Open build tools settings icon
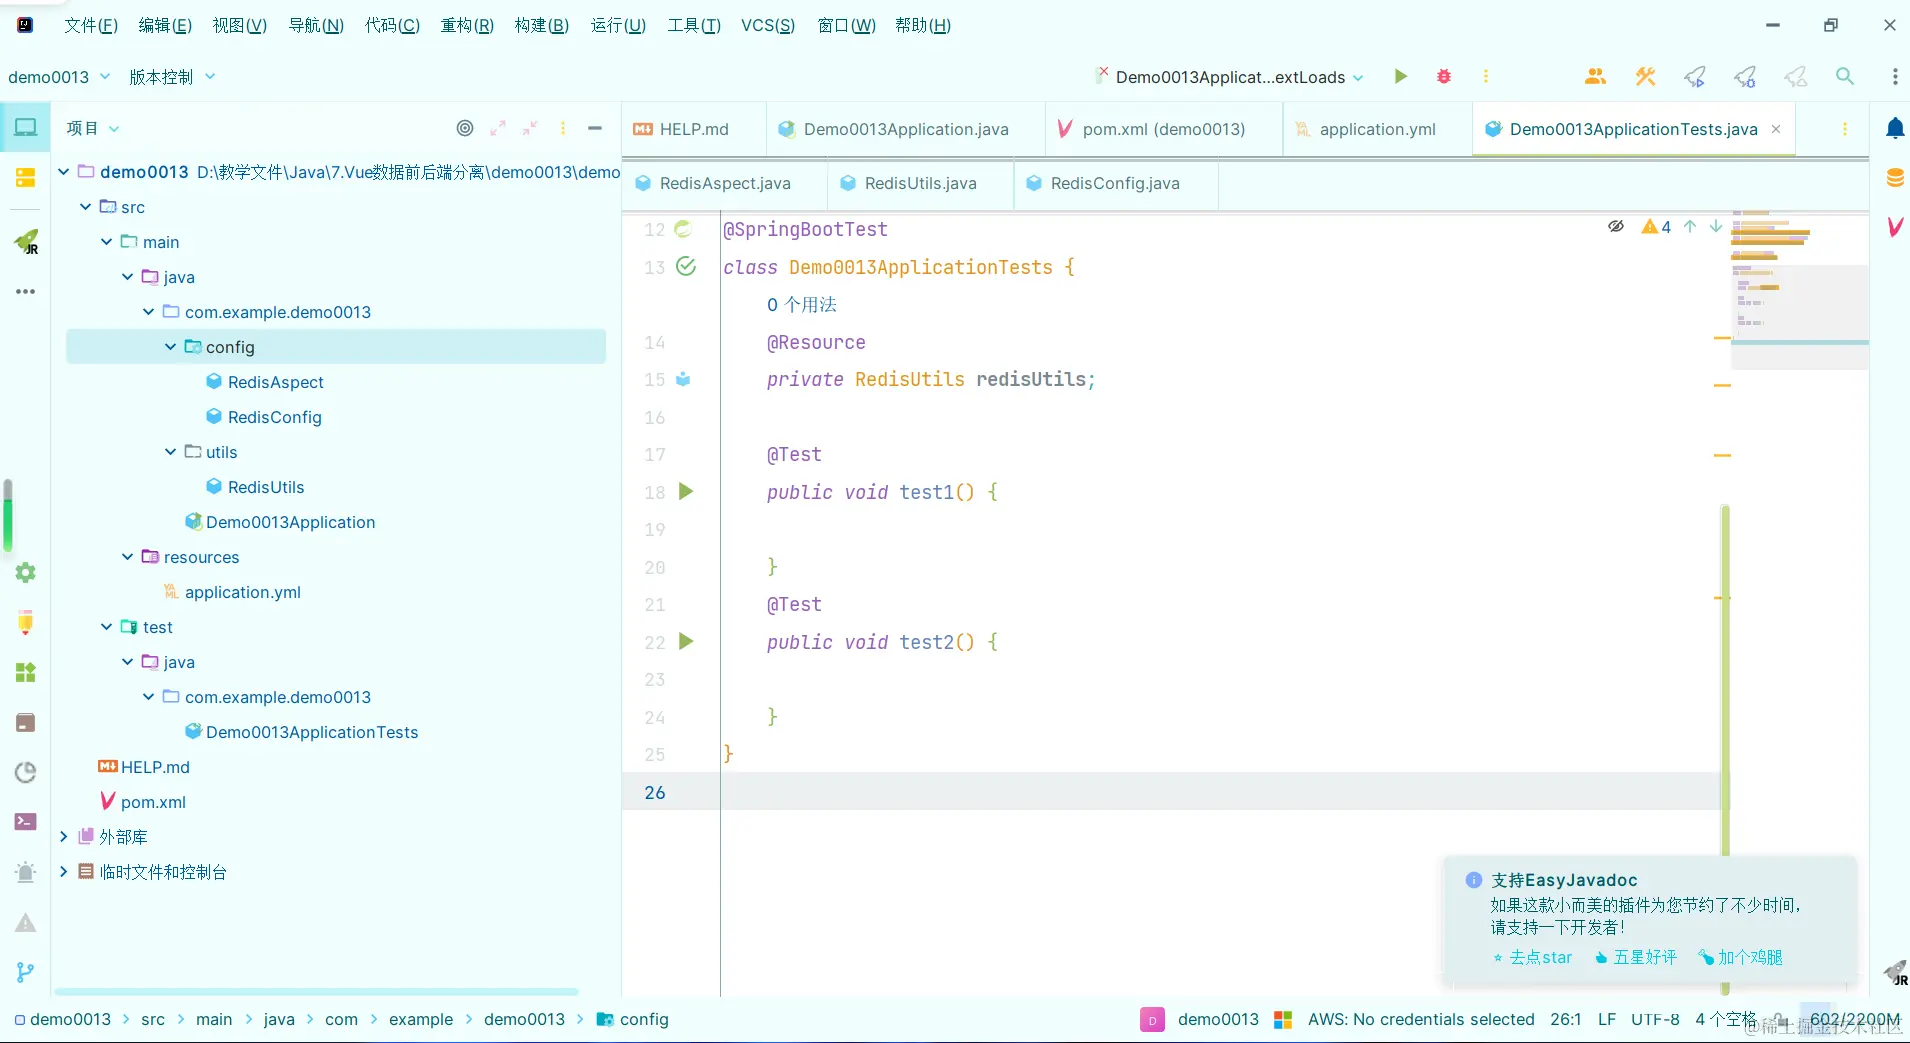The image size is (1910, 1043). click(1645, 76)
